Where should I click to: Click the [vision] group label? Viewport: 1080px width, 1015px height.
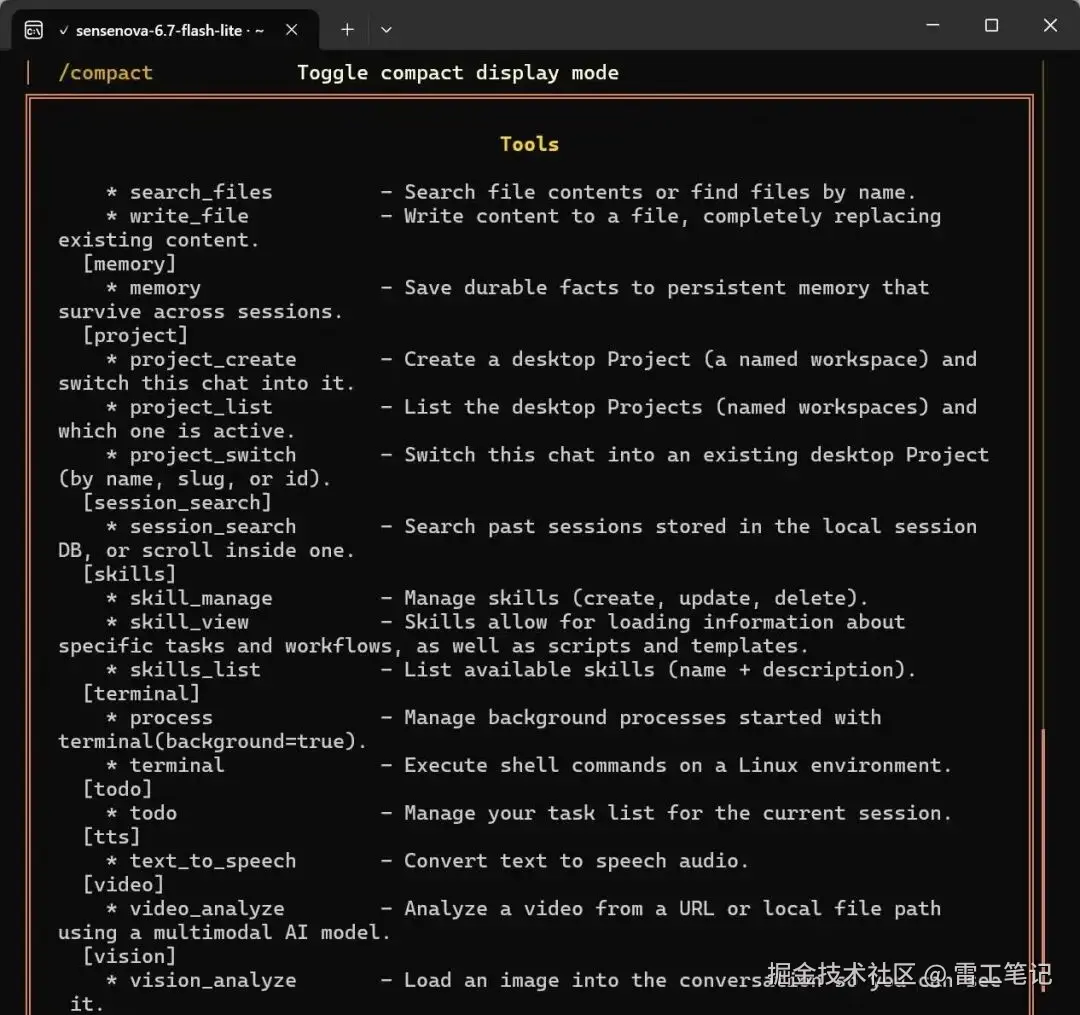coord(129,956)
